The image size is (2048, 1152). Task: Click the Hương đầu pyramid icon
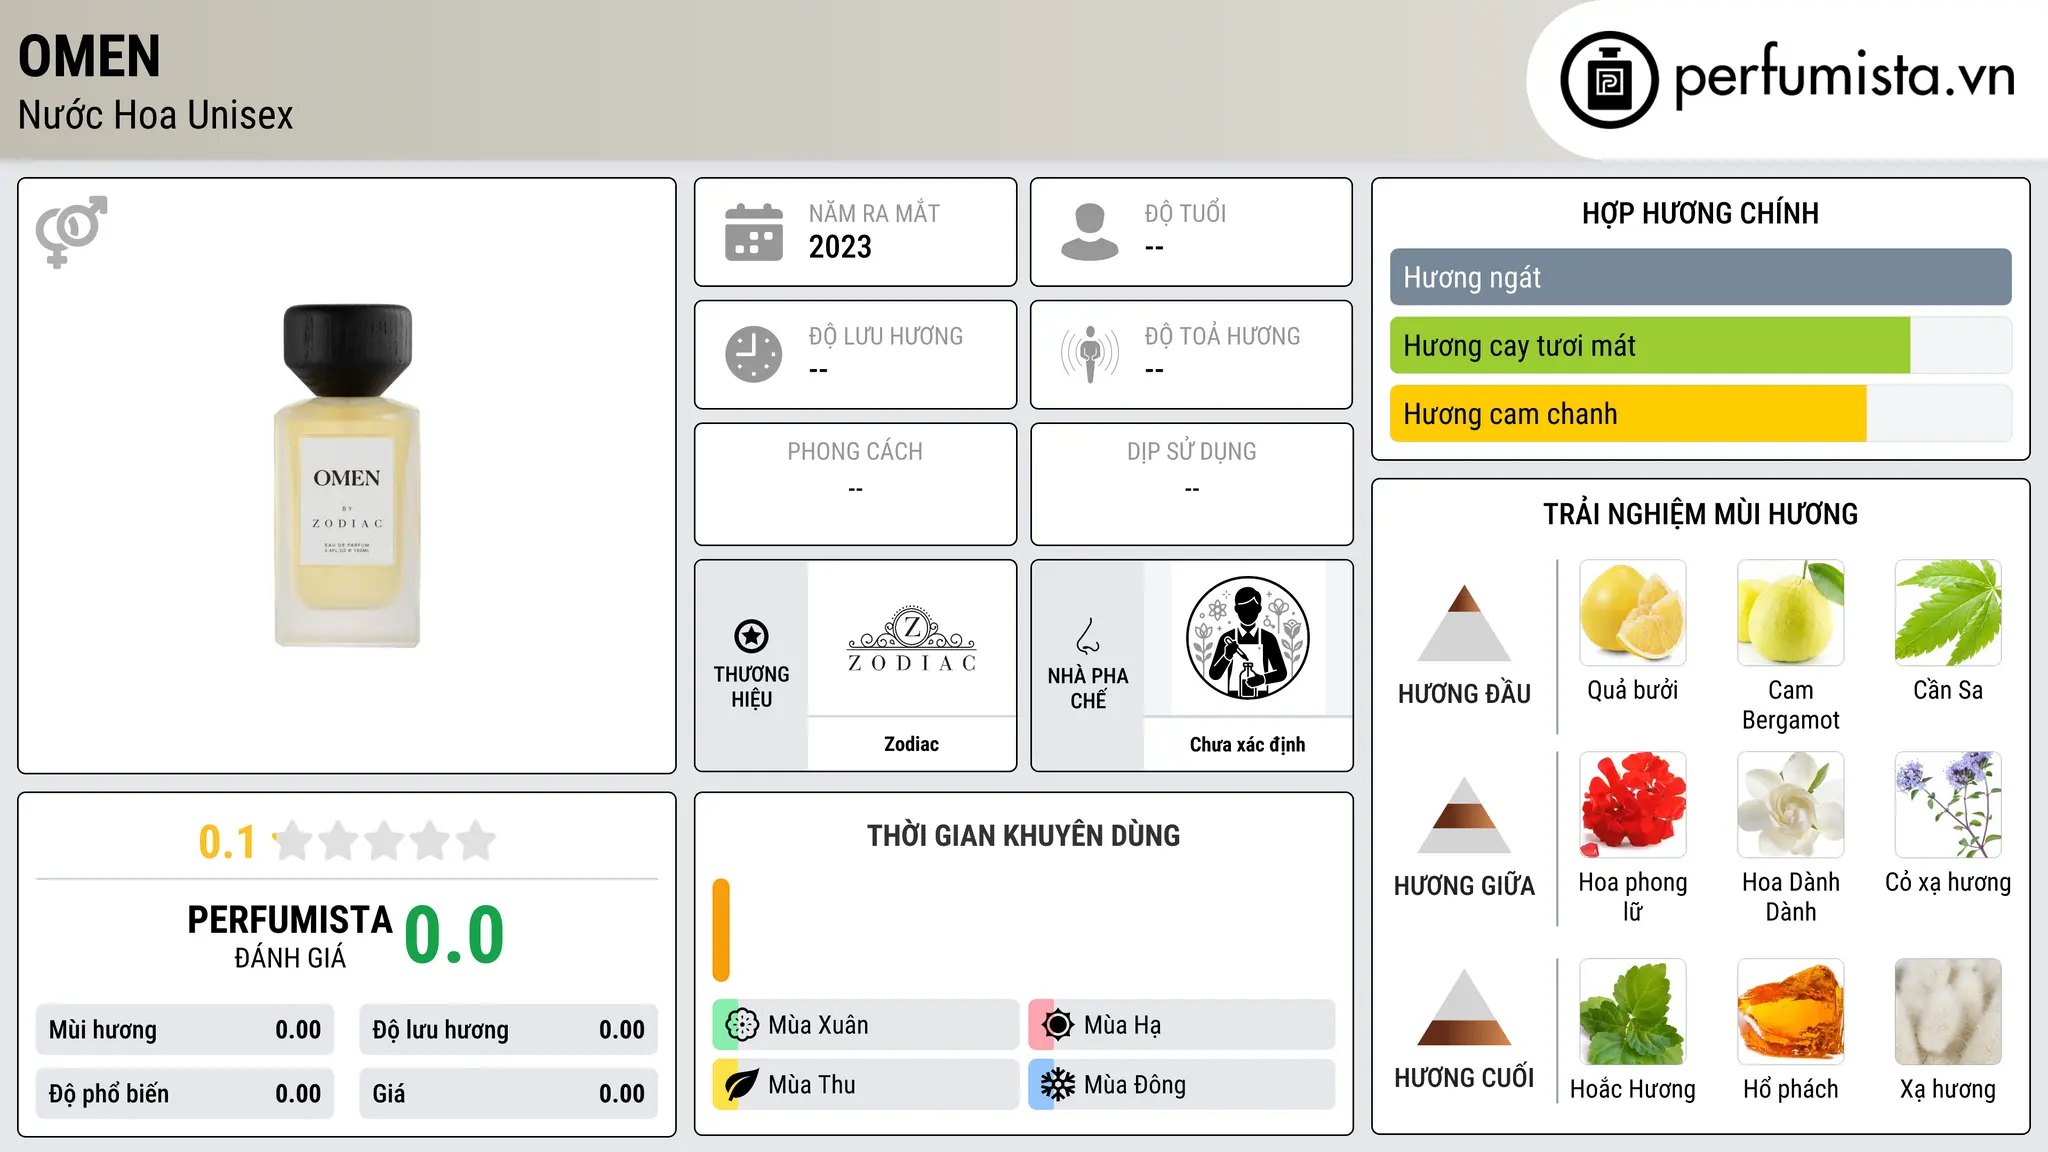pos(1464,623)
